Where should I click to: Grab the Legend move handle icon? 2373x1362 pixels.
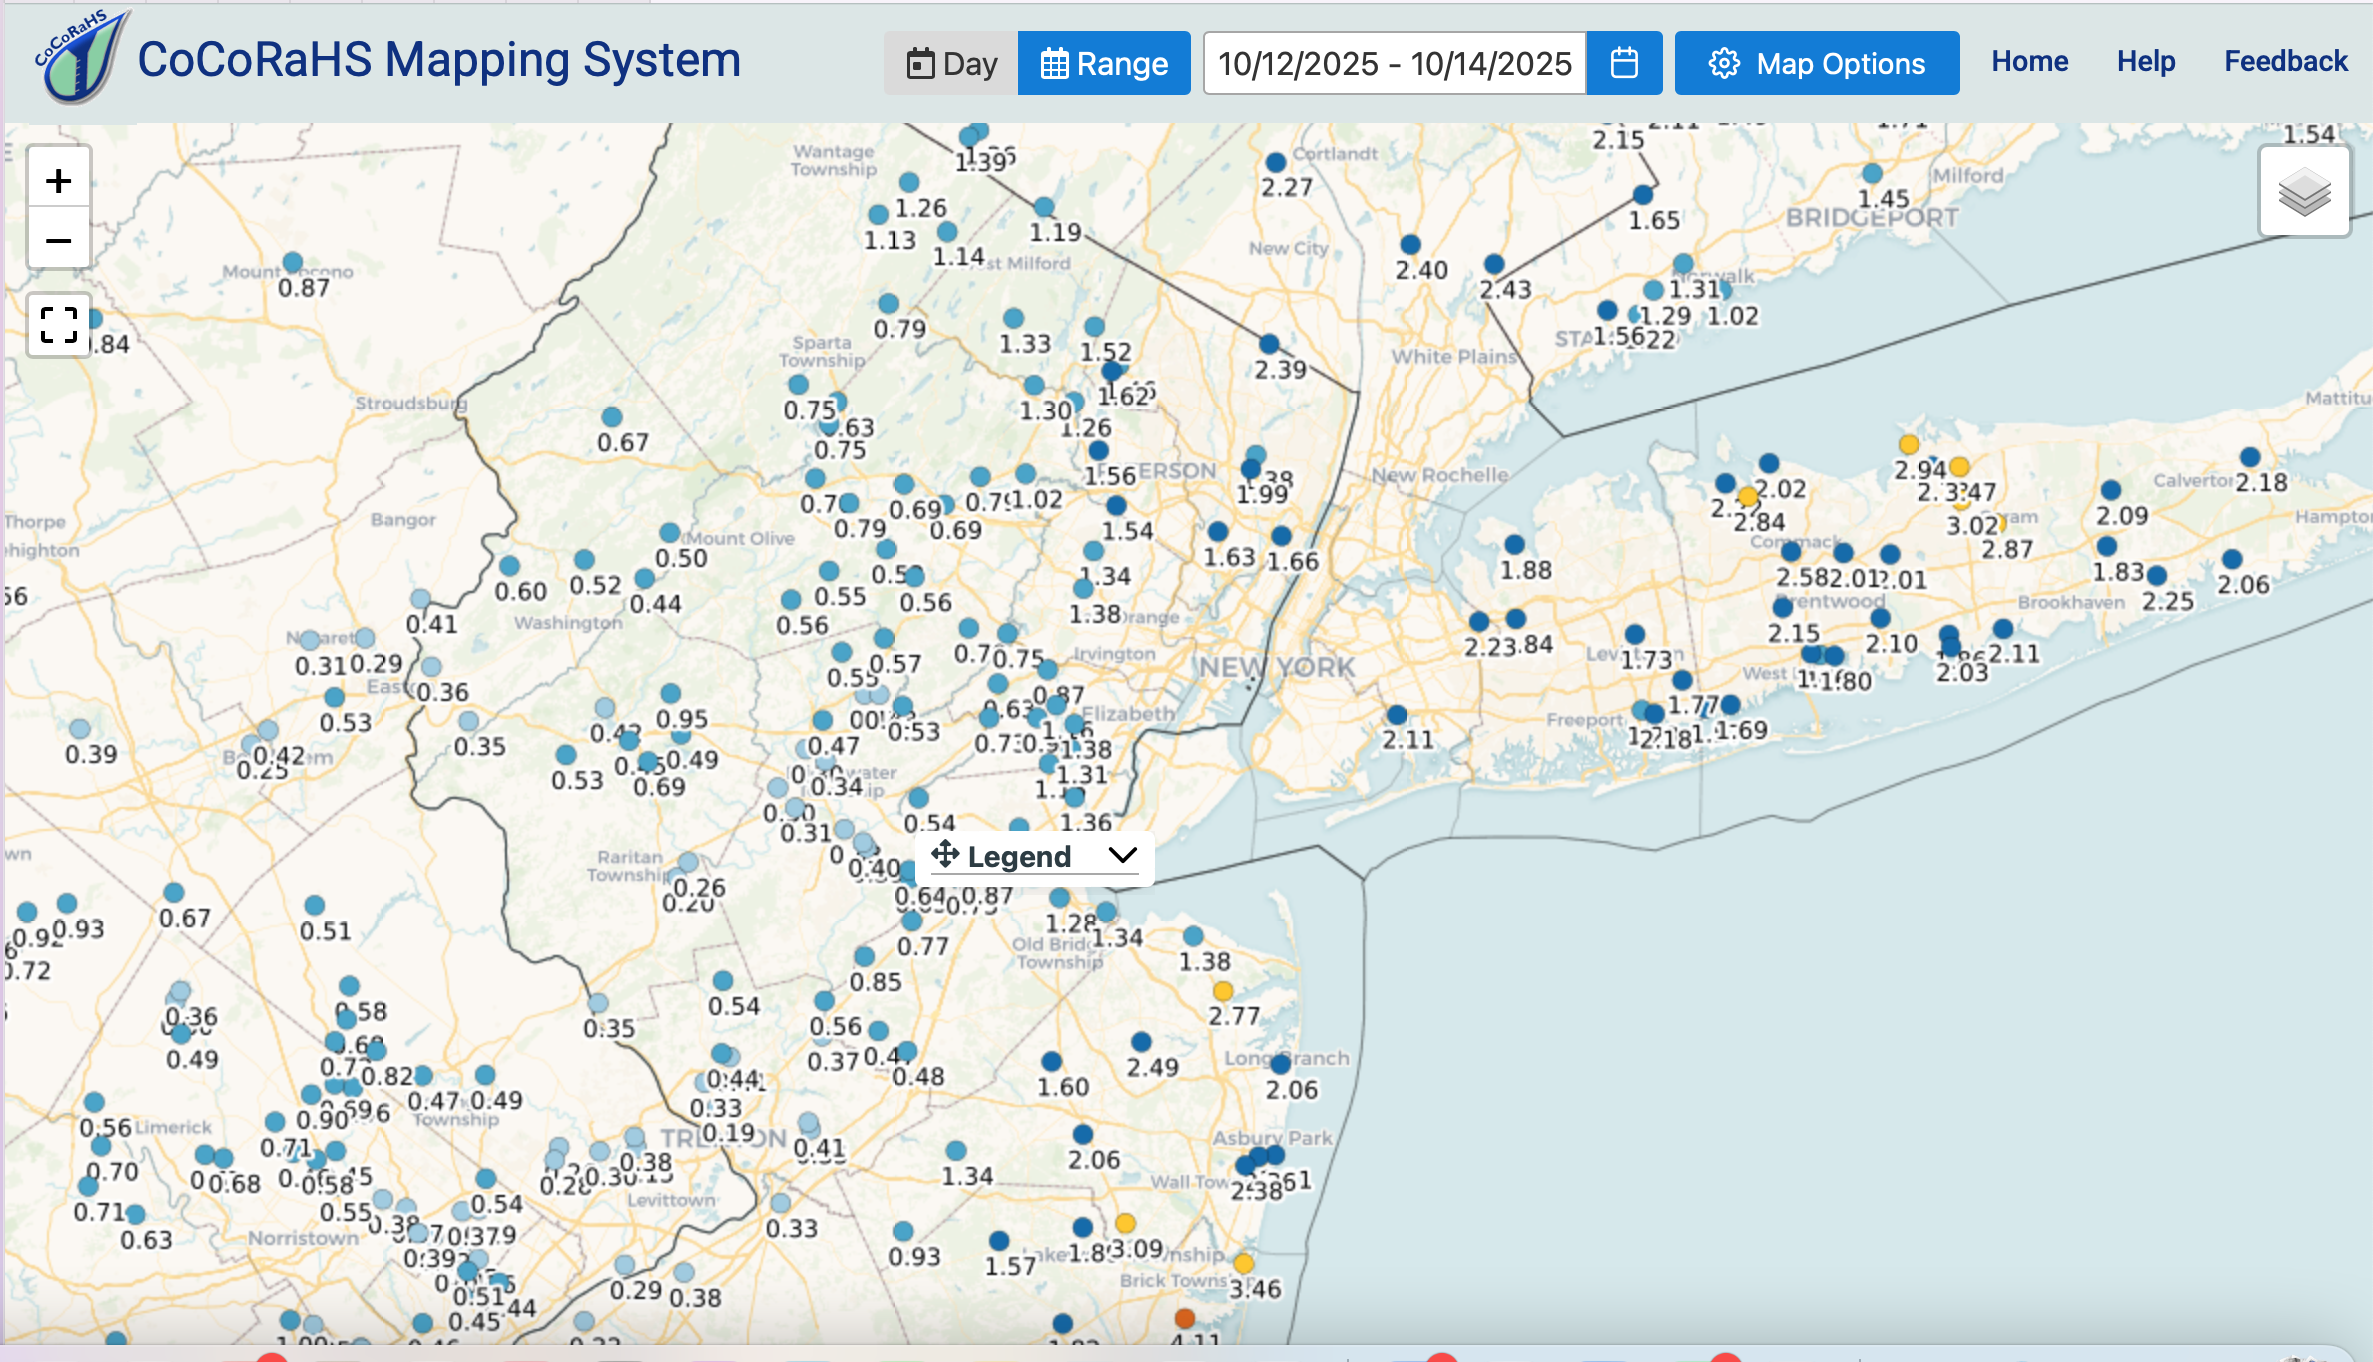point(945,855)
